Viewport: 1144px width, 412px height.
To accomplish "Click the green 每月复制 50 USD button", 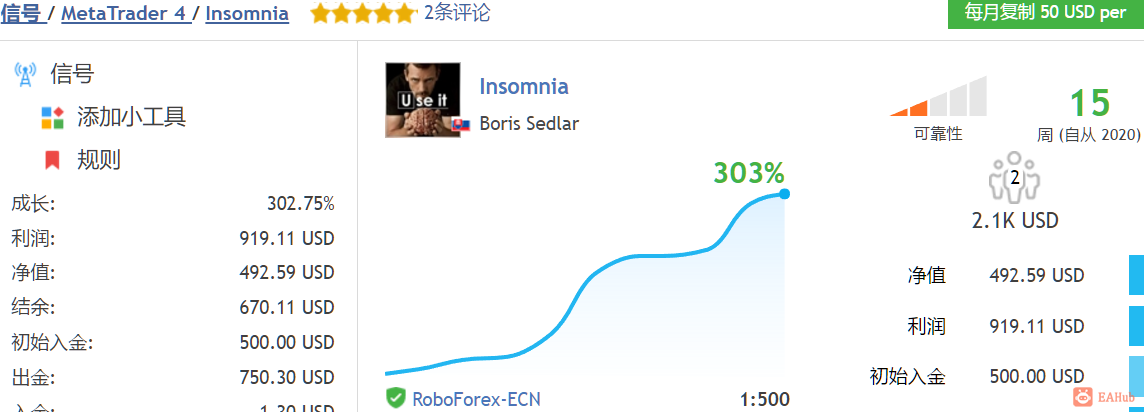I will pyautogui.click(x=1046, y=14).
